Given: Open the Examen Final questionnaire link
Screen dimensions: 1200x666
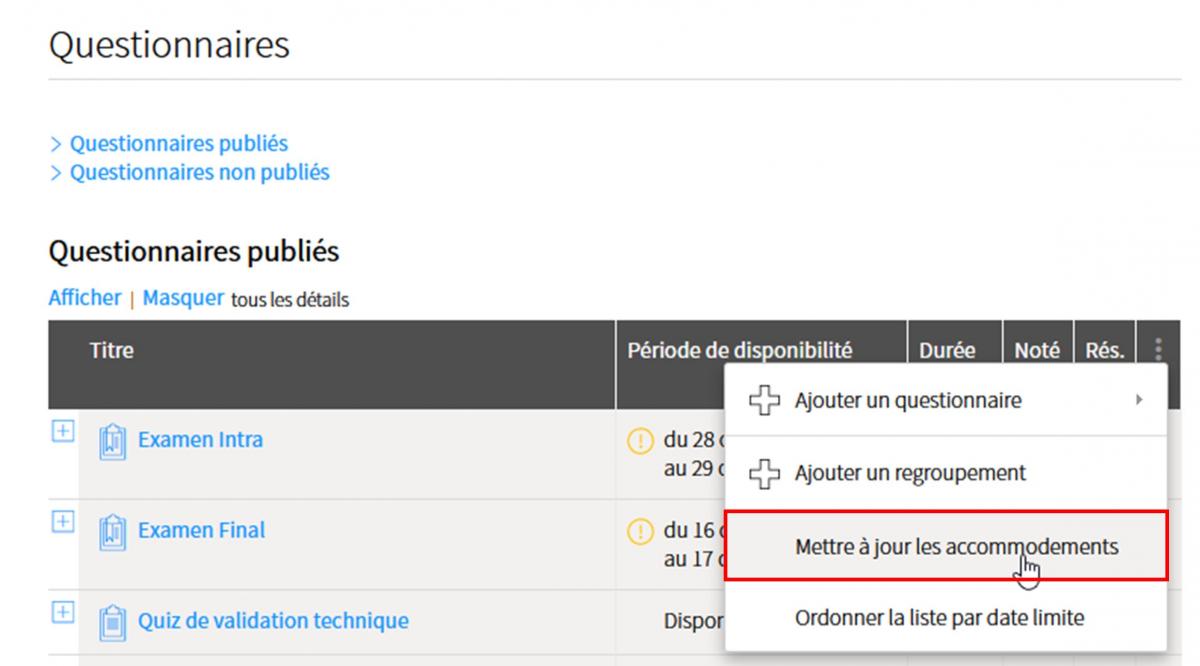Looking at the screenshot, I should [x=201, y=530].
